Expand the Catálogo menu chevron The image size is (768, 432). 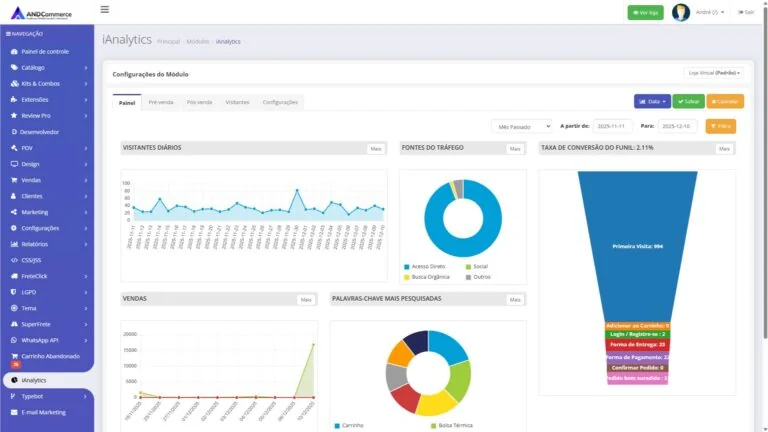coord(86,68)
